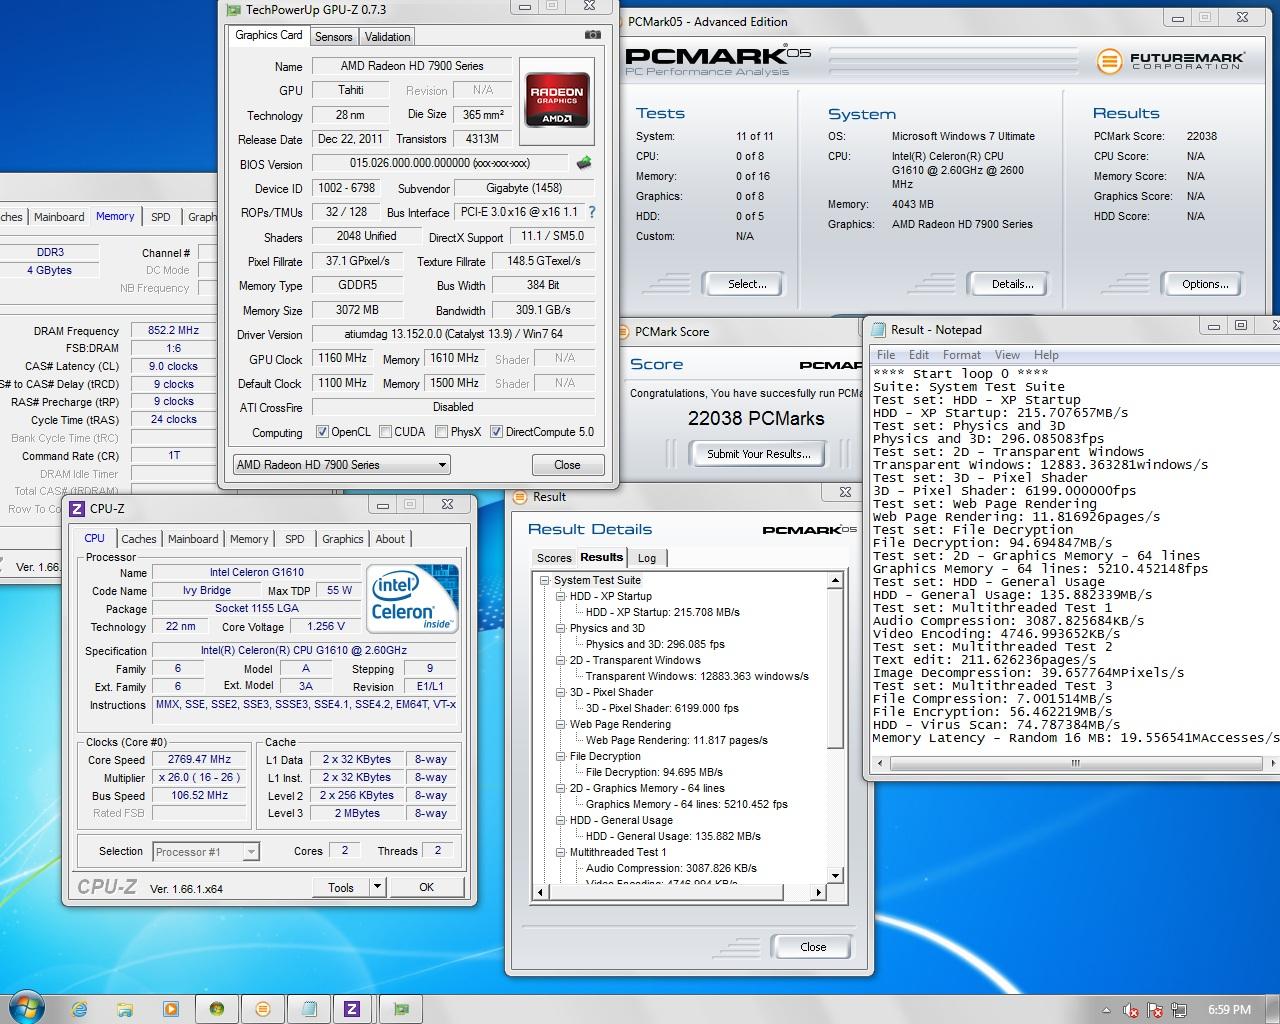Open the Action Center flag tray icon
This screenshot has width=1280, height=1024.
(x=1155, y=1010)
